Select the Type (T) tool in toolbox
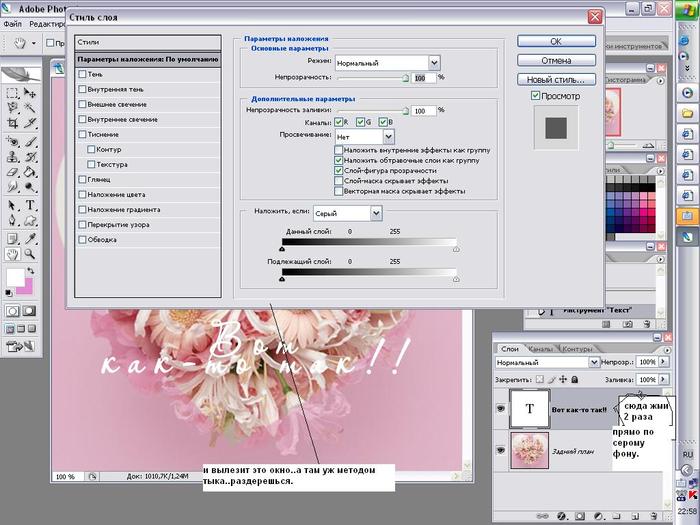The height and width of the screenshot is (525, 700). [x=31, y=205]
